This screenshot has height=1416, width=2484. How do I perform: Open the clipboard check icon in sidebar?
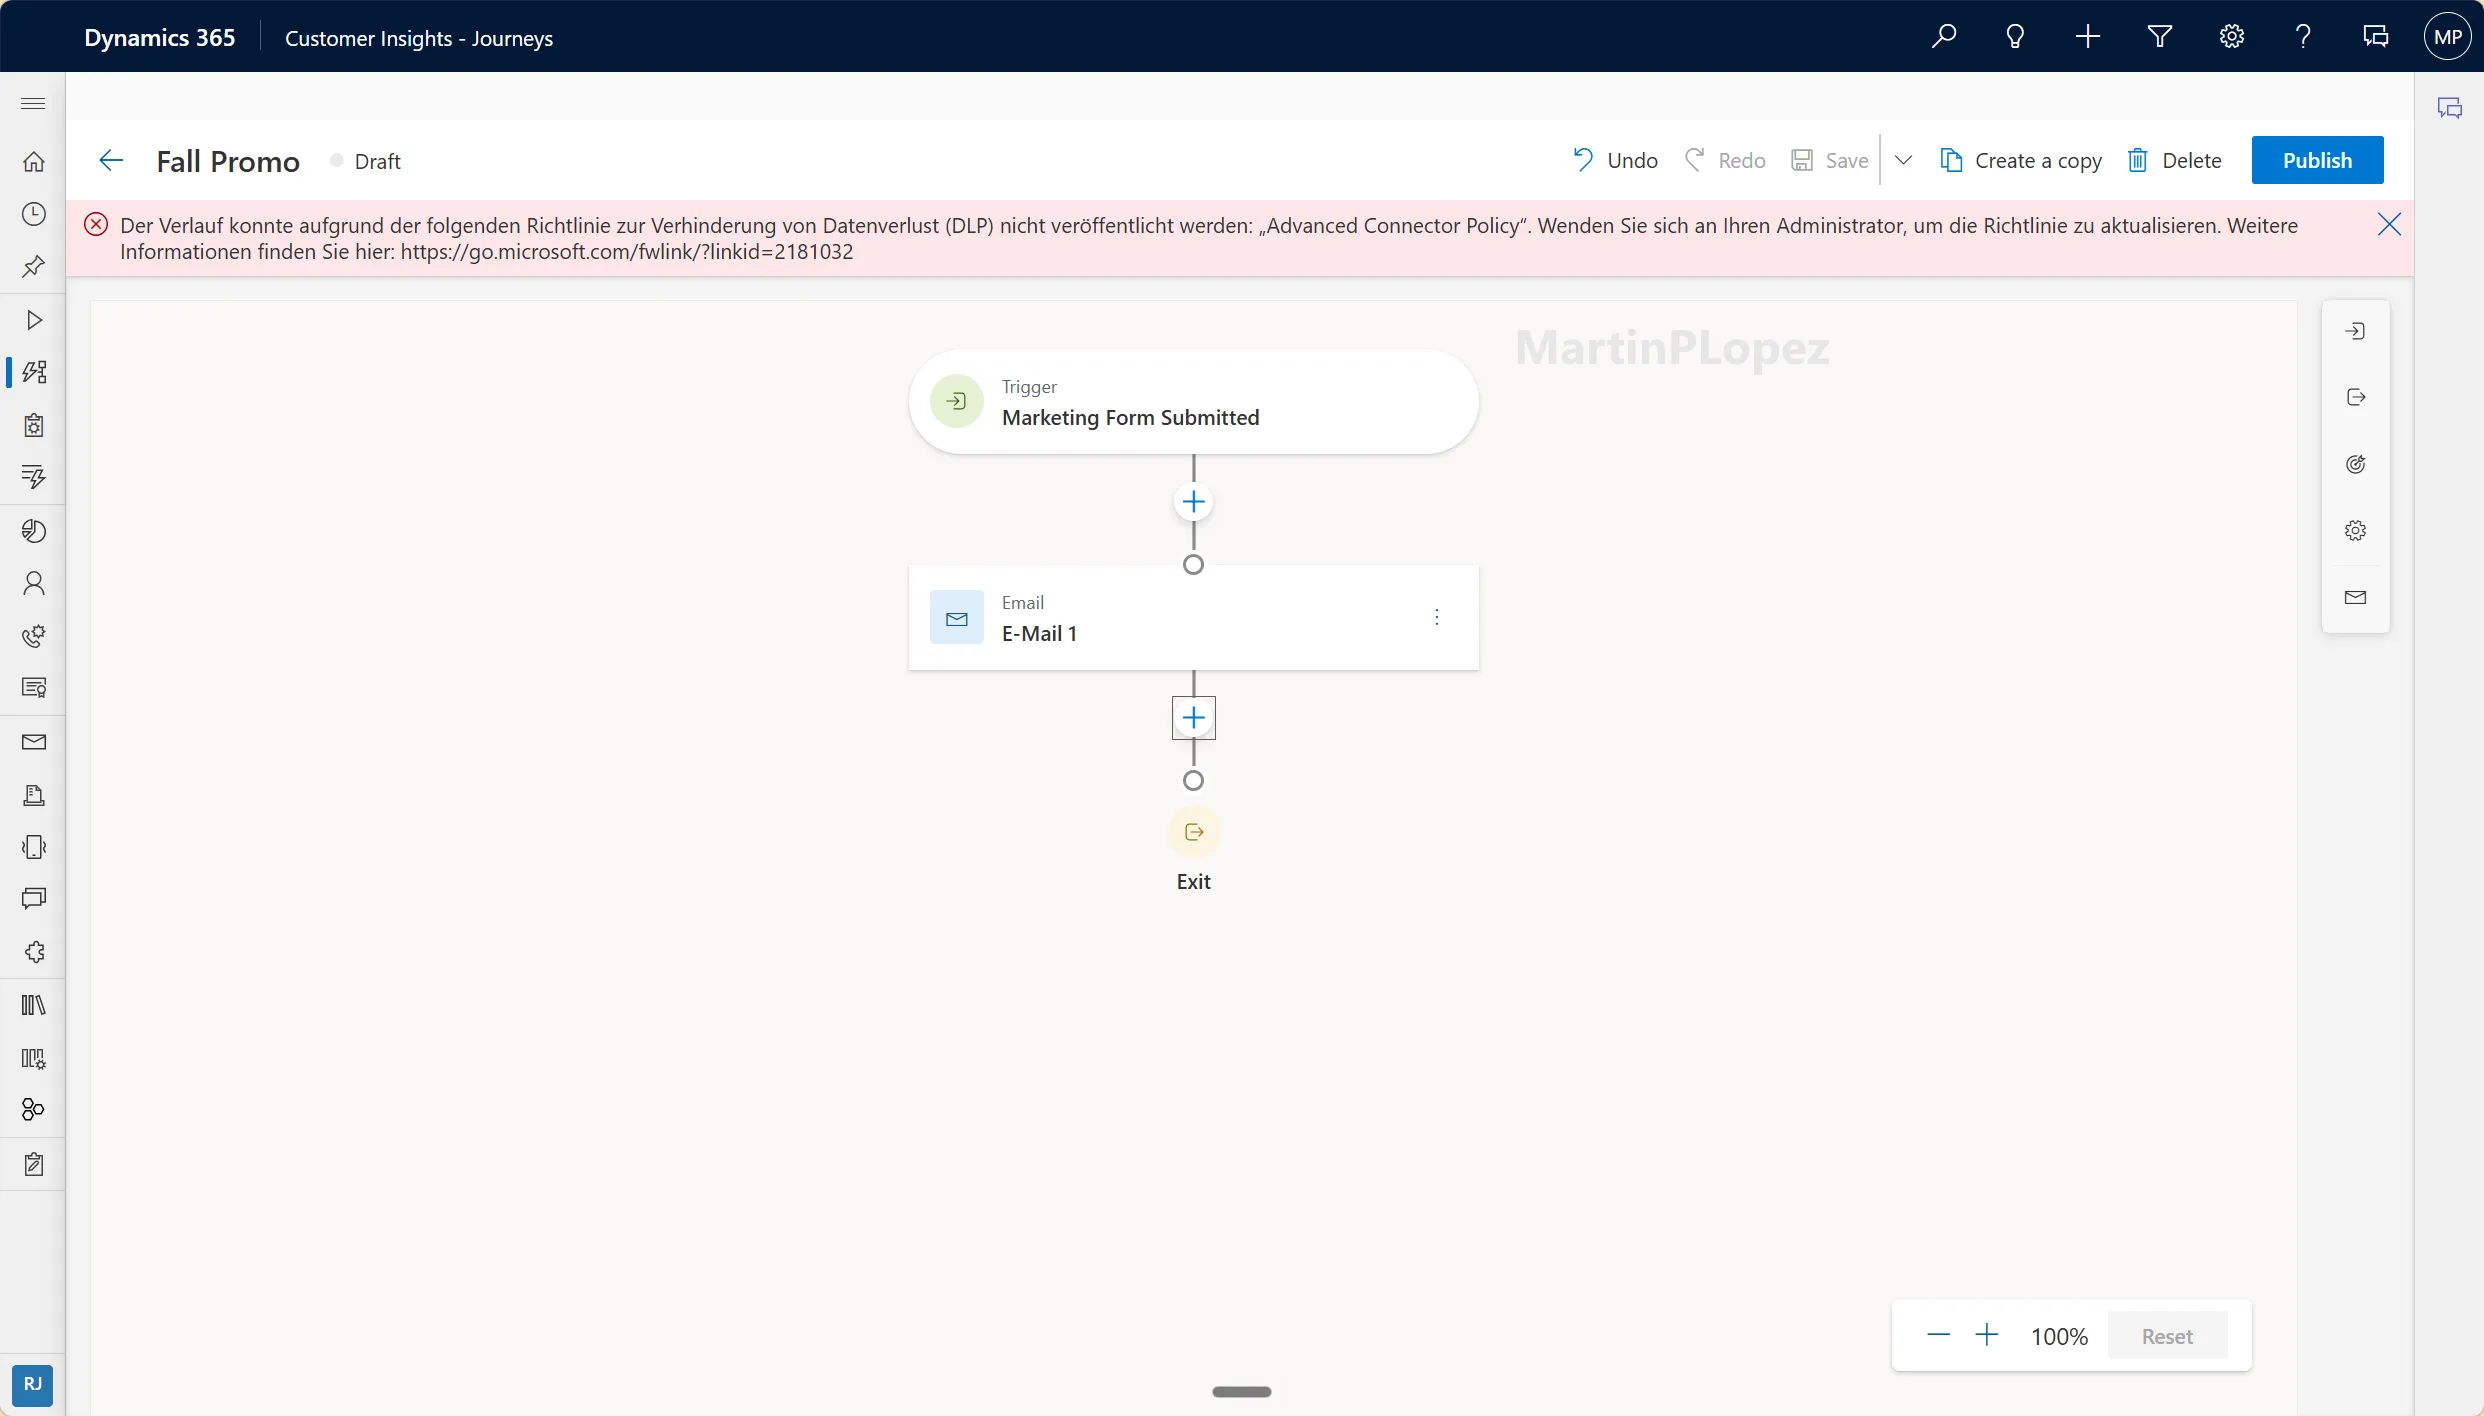tap(33, 1164)
